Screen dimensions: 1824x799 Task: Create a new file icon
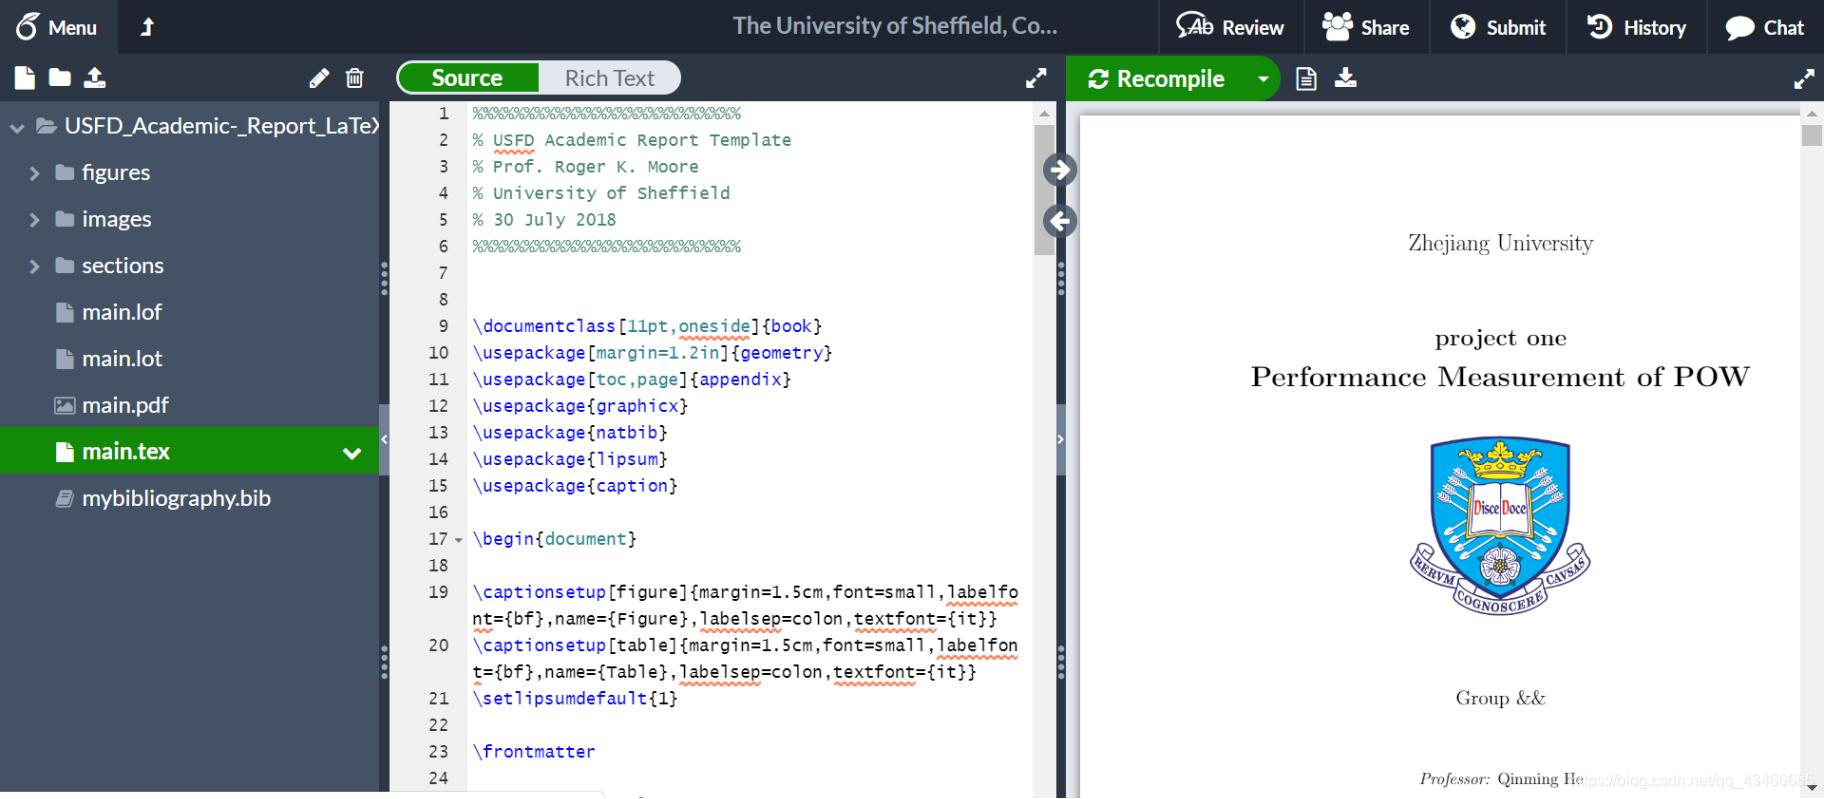pos(25,78)
